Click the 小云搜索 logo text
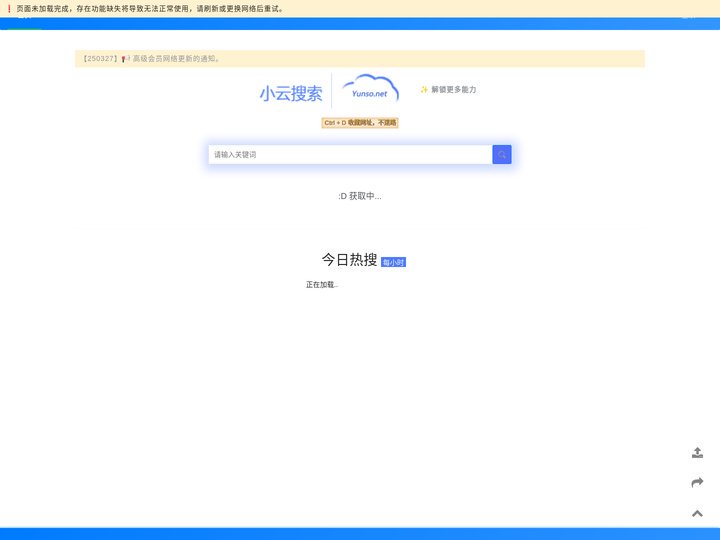This screenshot has height=540, width=720. [291, 94]
